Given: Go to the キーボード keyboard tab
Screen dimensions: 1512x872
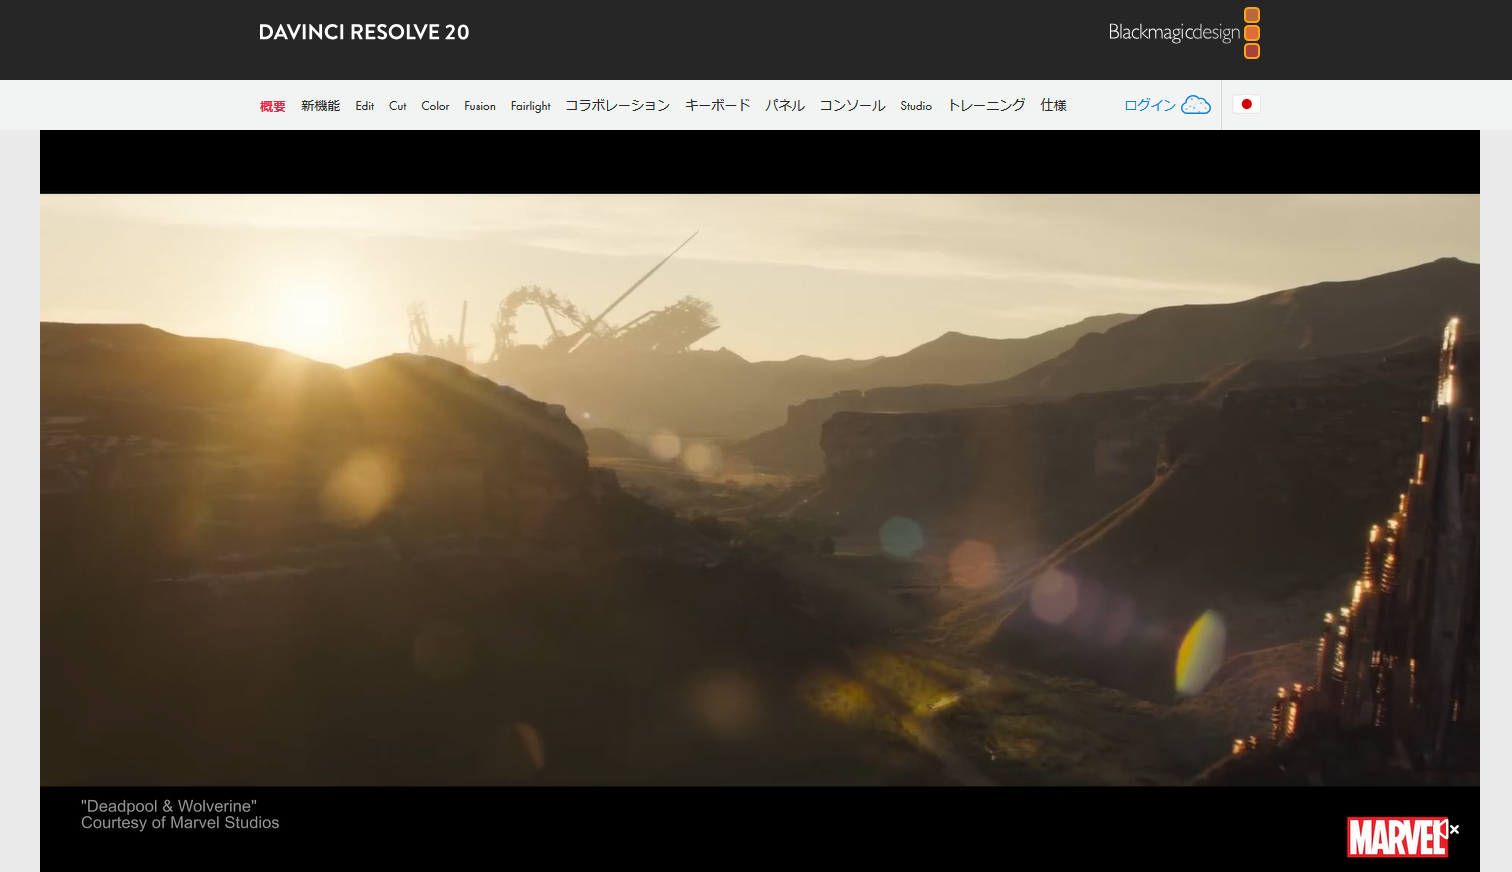Looking at the screenshot, I should [717, 106].
